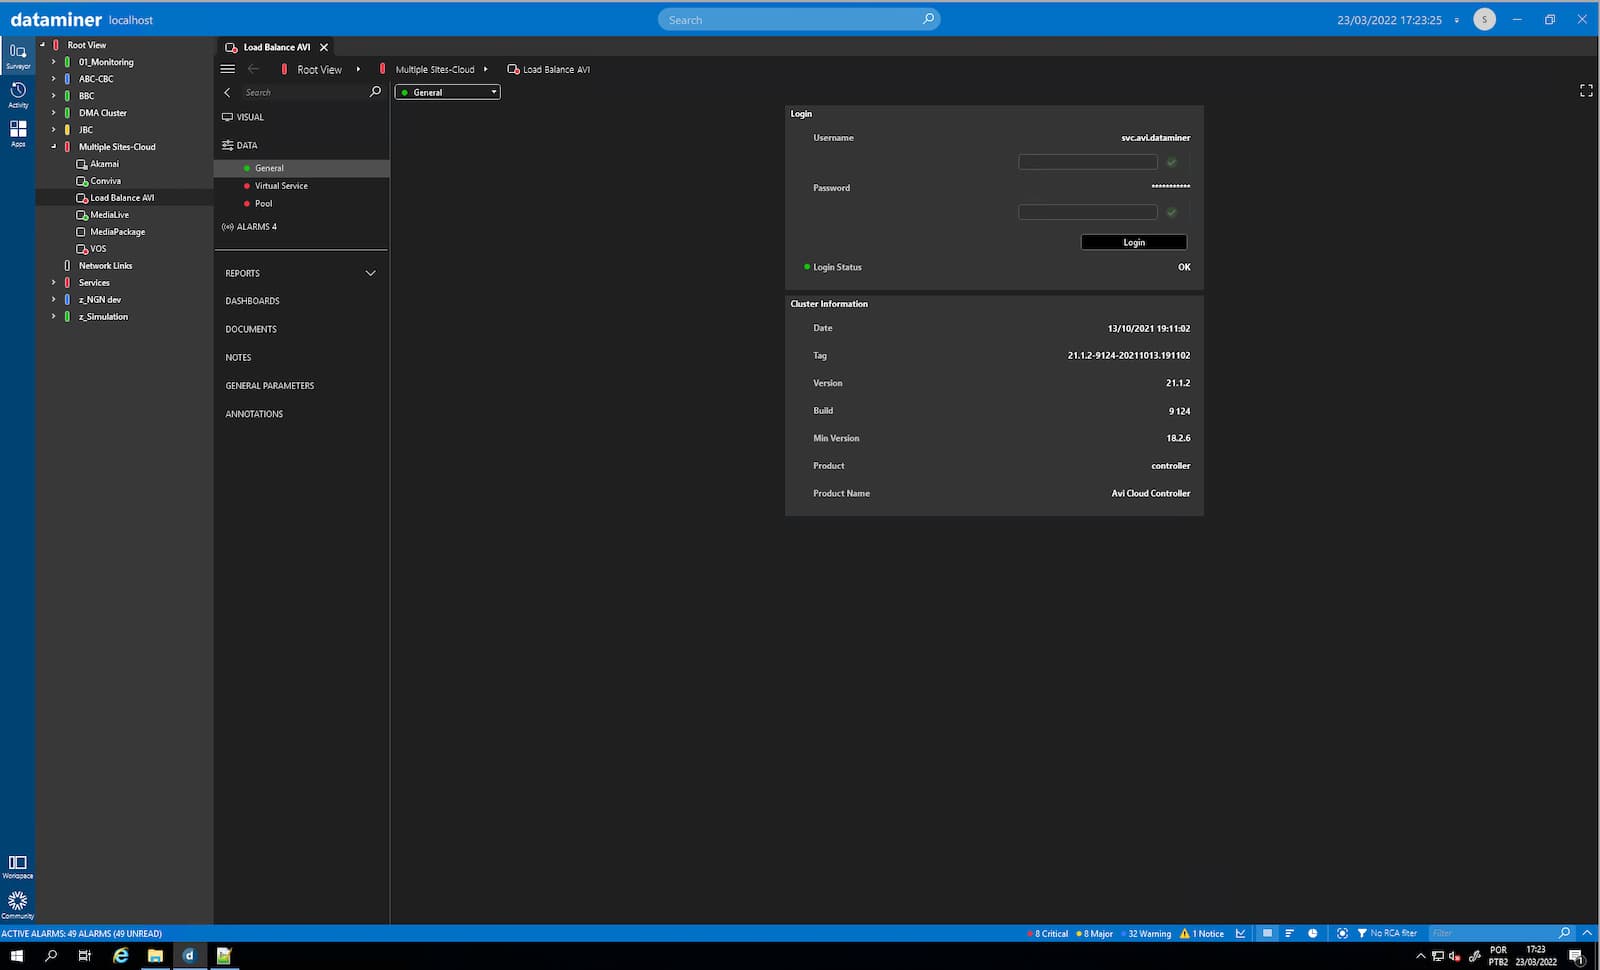Expand the Services tree node
The image size is (1600, 970).
tap(54, 283)
